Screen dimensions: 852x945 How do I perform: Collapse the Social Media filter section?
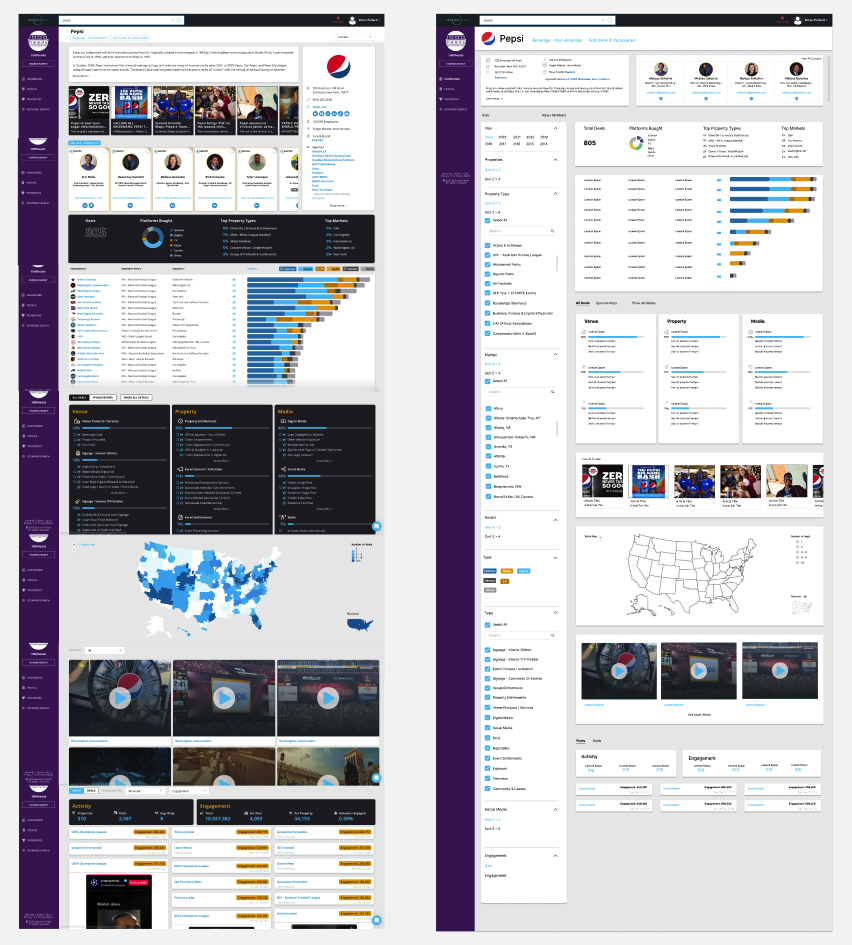coord(555,809)
